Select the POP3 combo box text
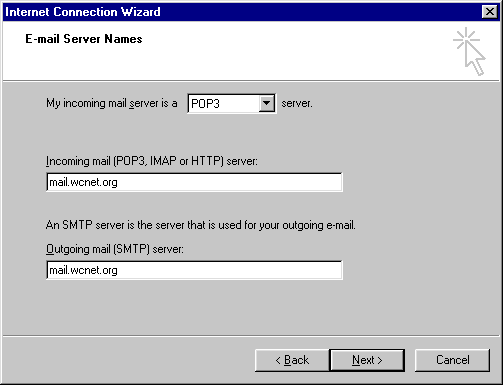This screenshot has width=503, height=385. pos(205,104)
